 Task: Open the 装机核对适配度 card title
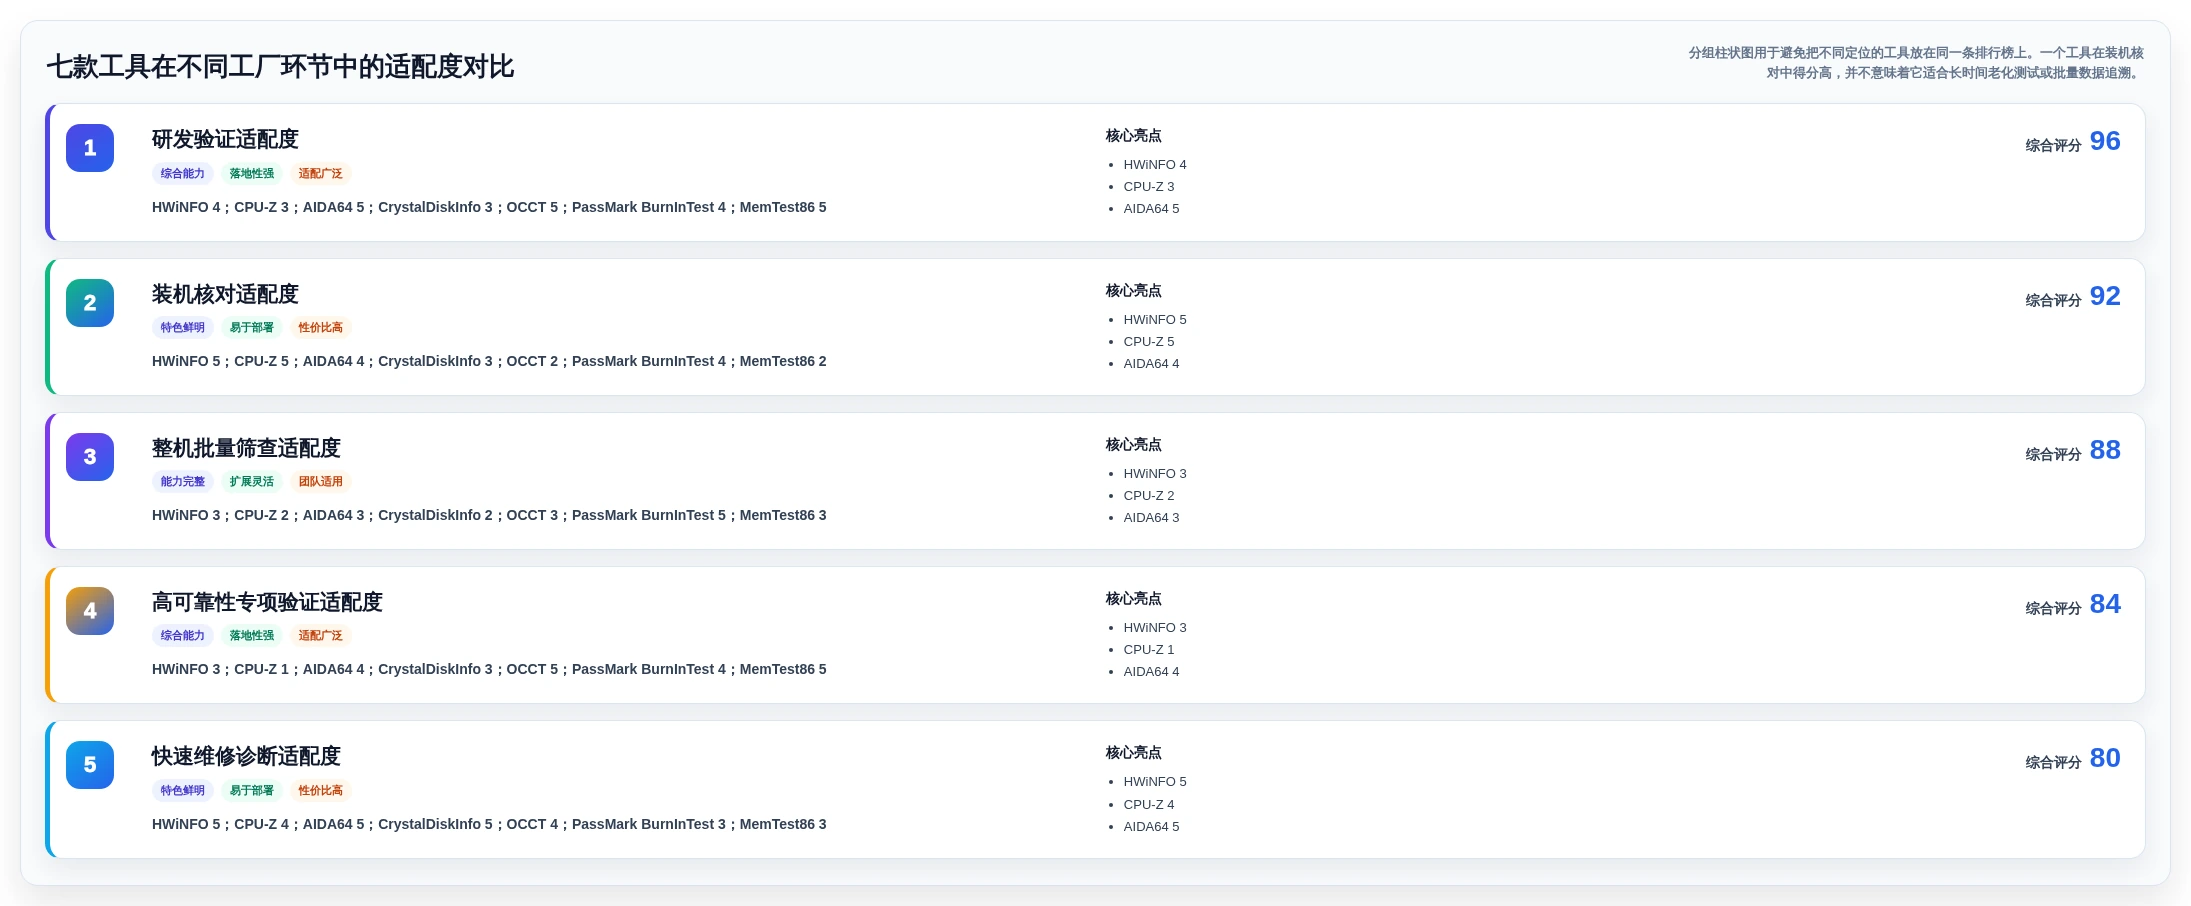[225, 294]
